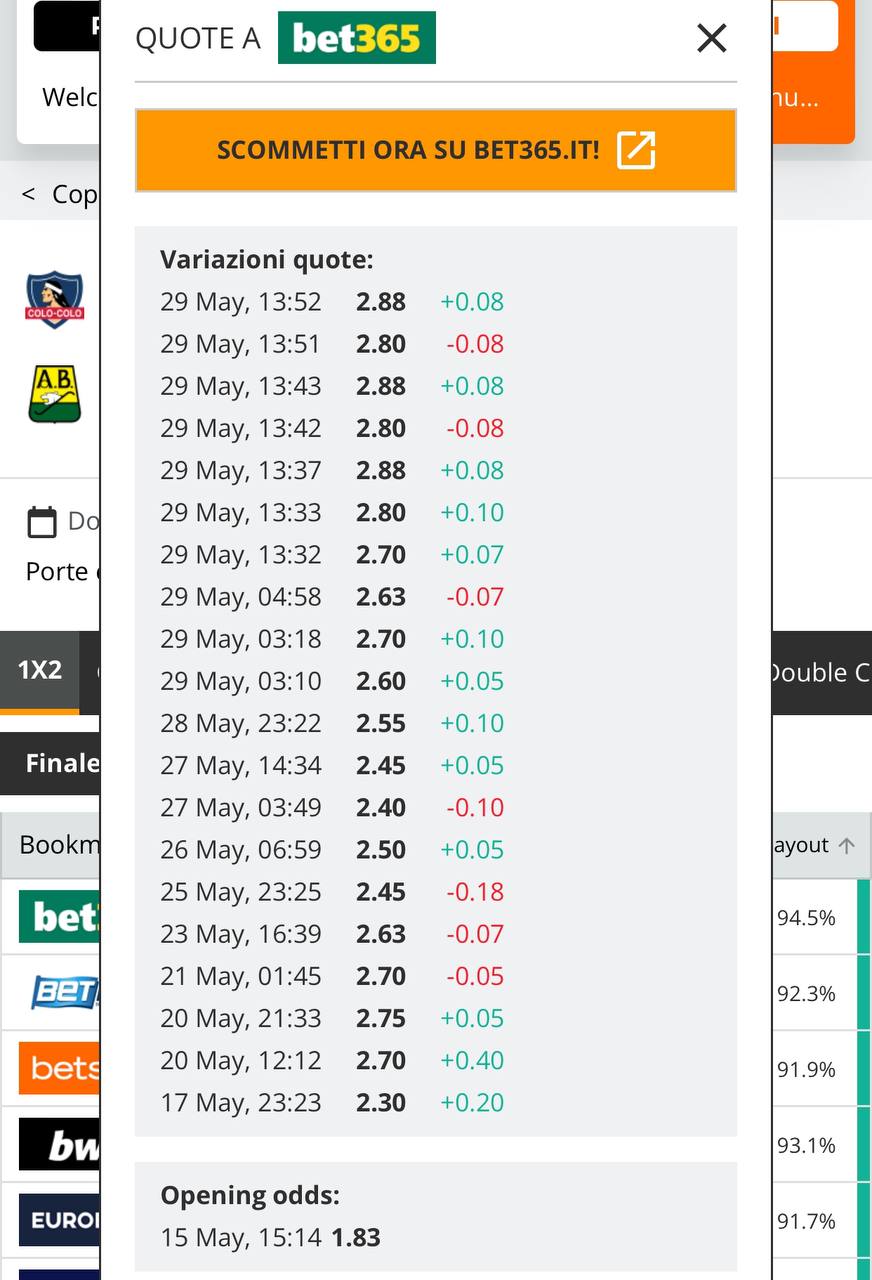Select the 1X2 market tab
The width and height of the screenshot is (872, 1280).
[40, 671]
